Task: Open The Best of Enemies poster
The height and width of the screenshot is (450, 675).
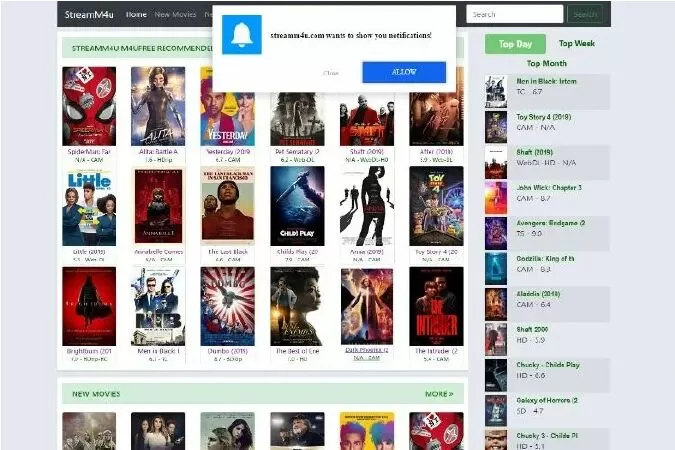Action: click(297, 306)
